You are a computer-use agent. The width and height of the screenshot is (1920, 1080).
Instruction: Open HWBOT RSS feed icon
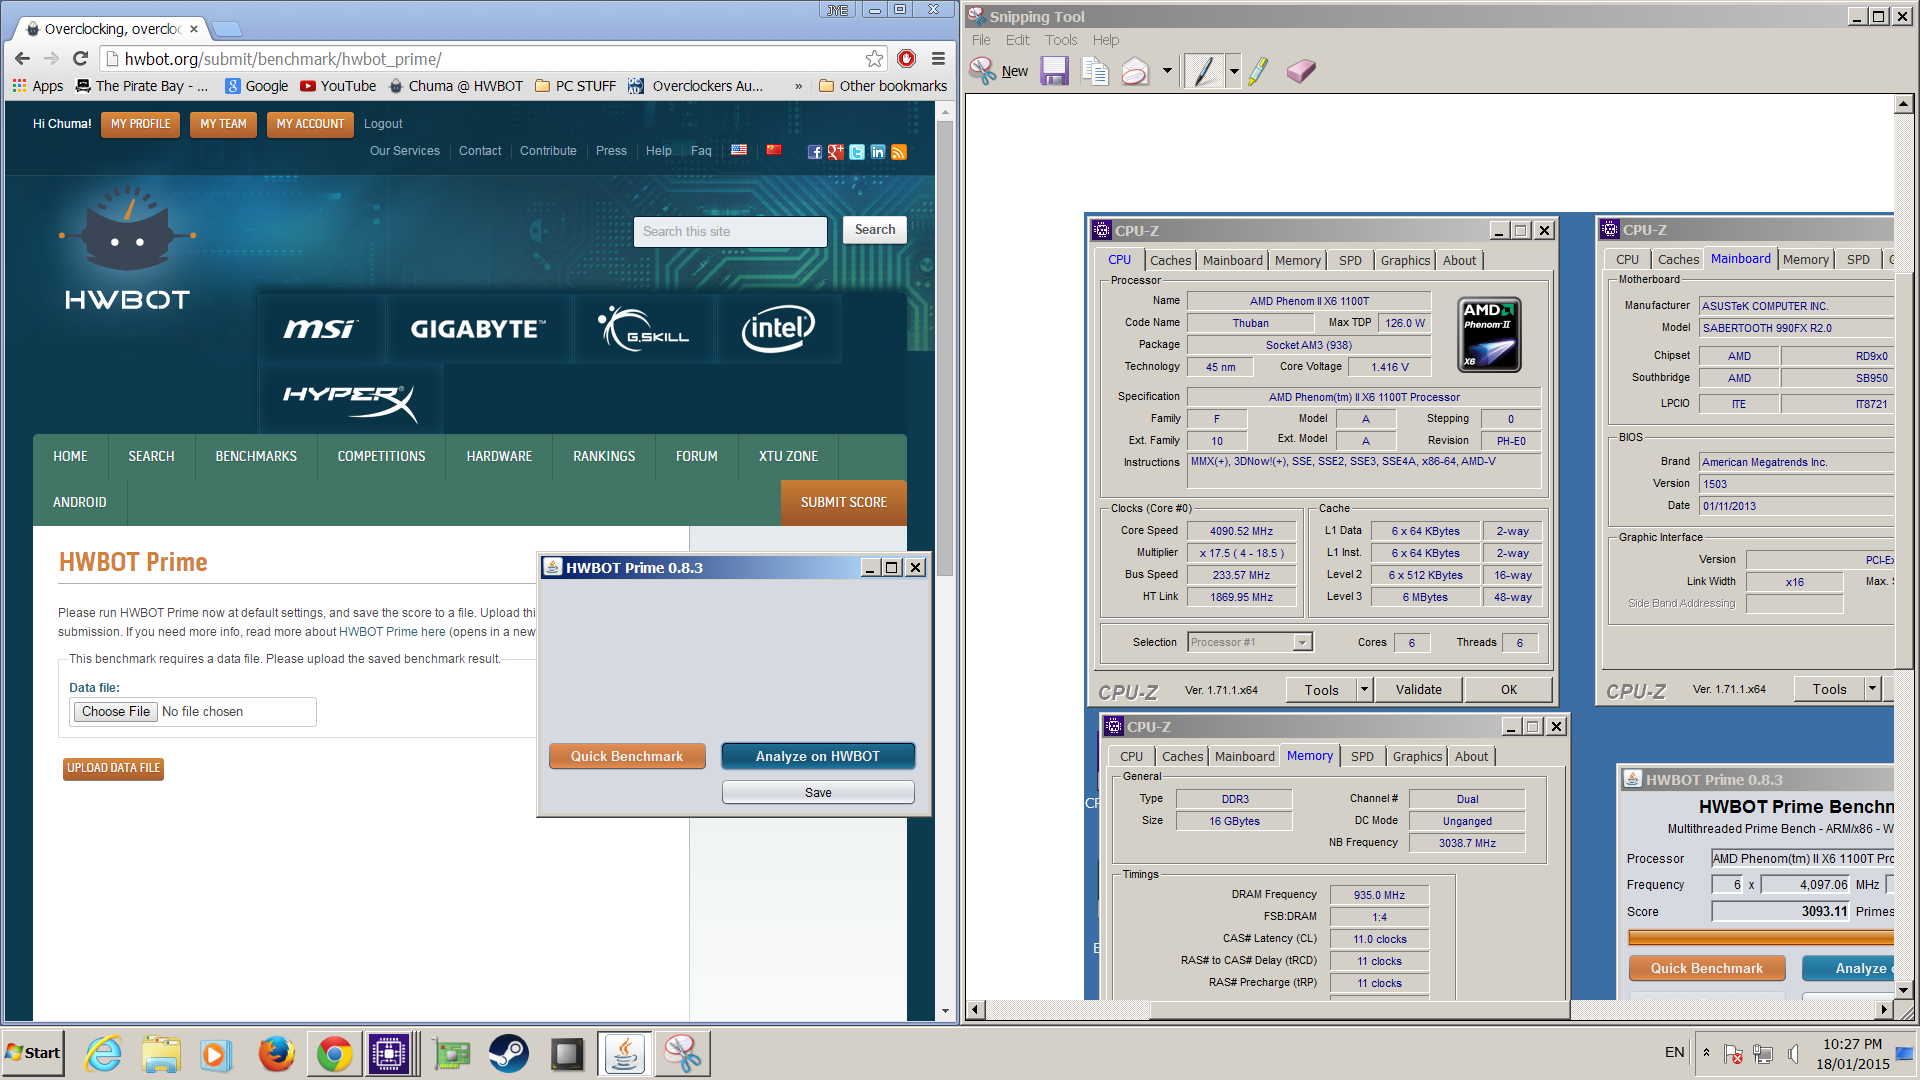[x=899, y=152]
